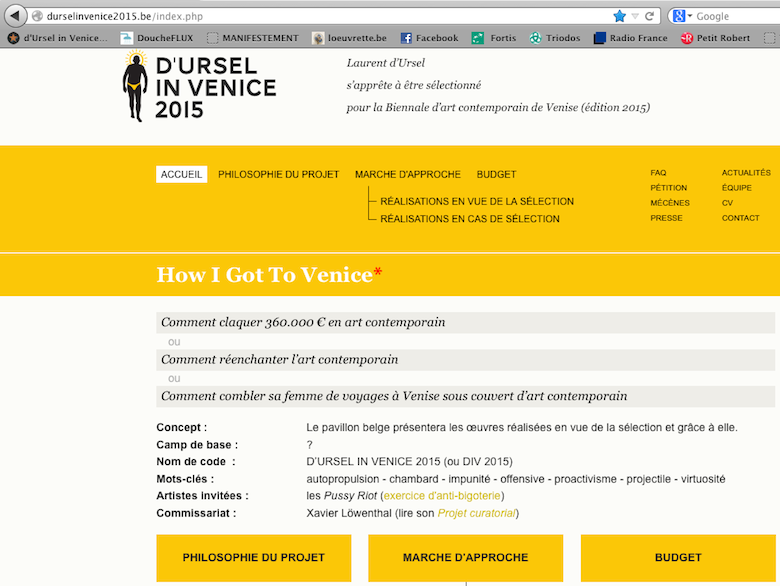
Task: Click the PHILOSOPHIE DU PROJET yellow button
Action: (x=254, y=558)
